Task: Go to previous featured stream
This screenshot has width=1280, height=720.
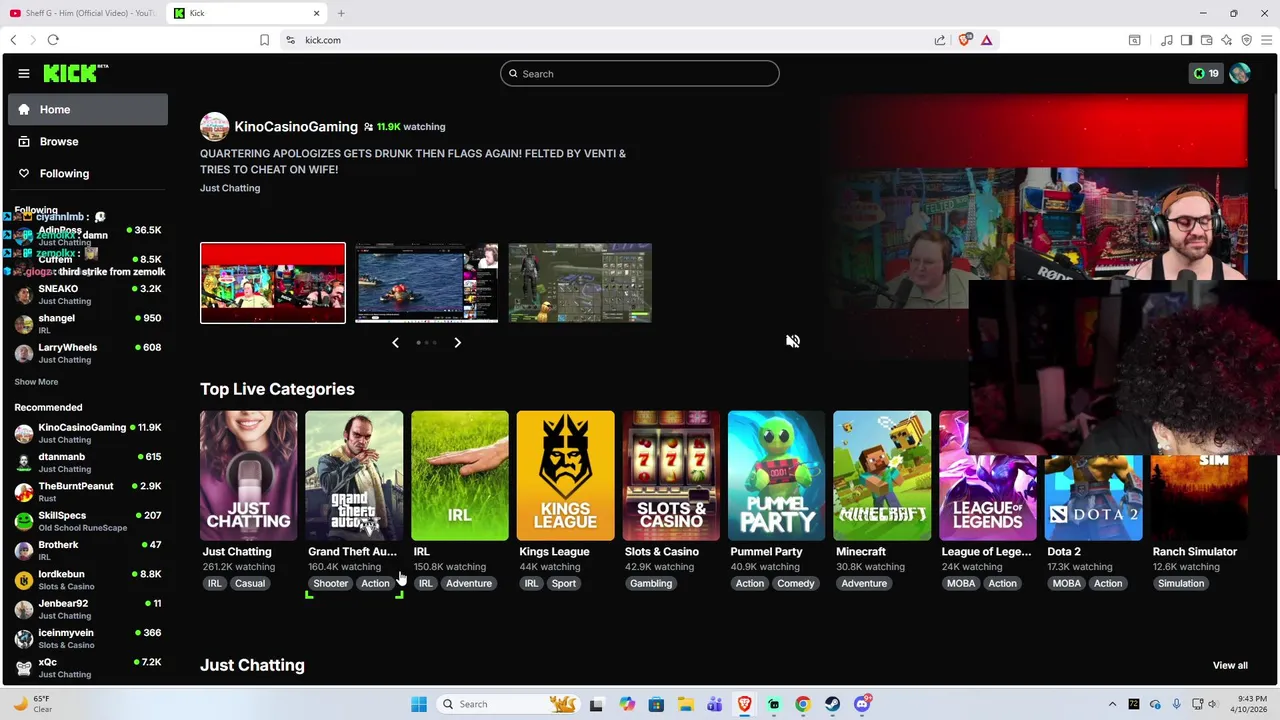Action: click(395, 342)
